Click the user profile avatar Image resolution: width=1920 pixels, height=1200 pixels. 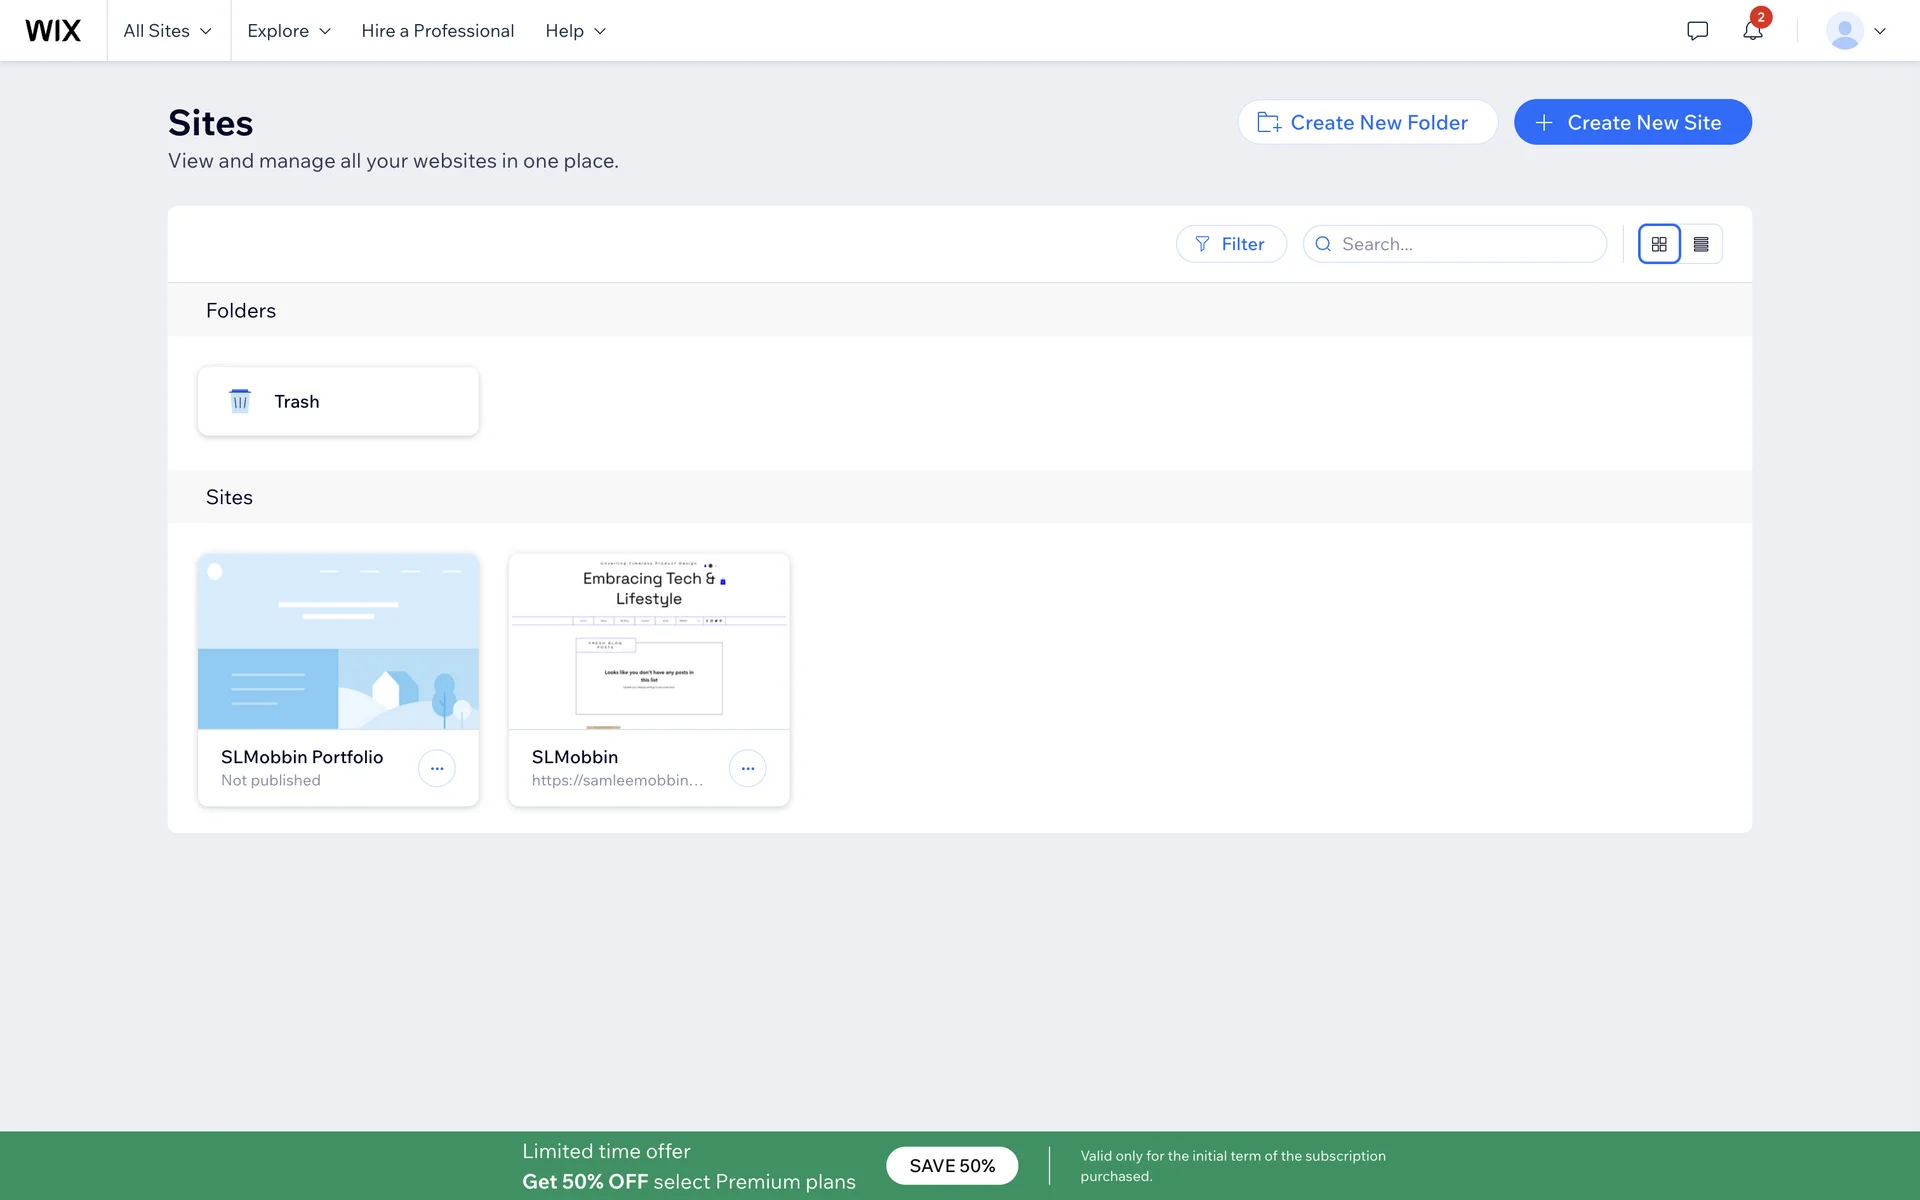point(1843,31)
